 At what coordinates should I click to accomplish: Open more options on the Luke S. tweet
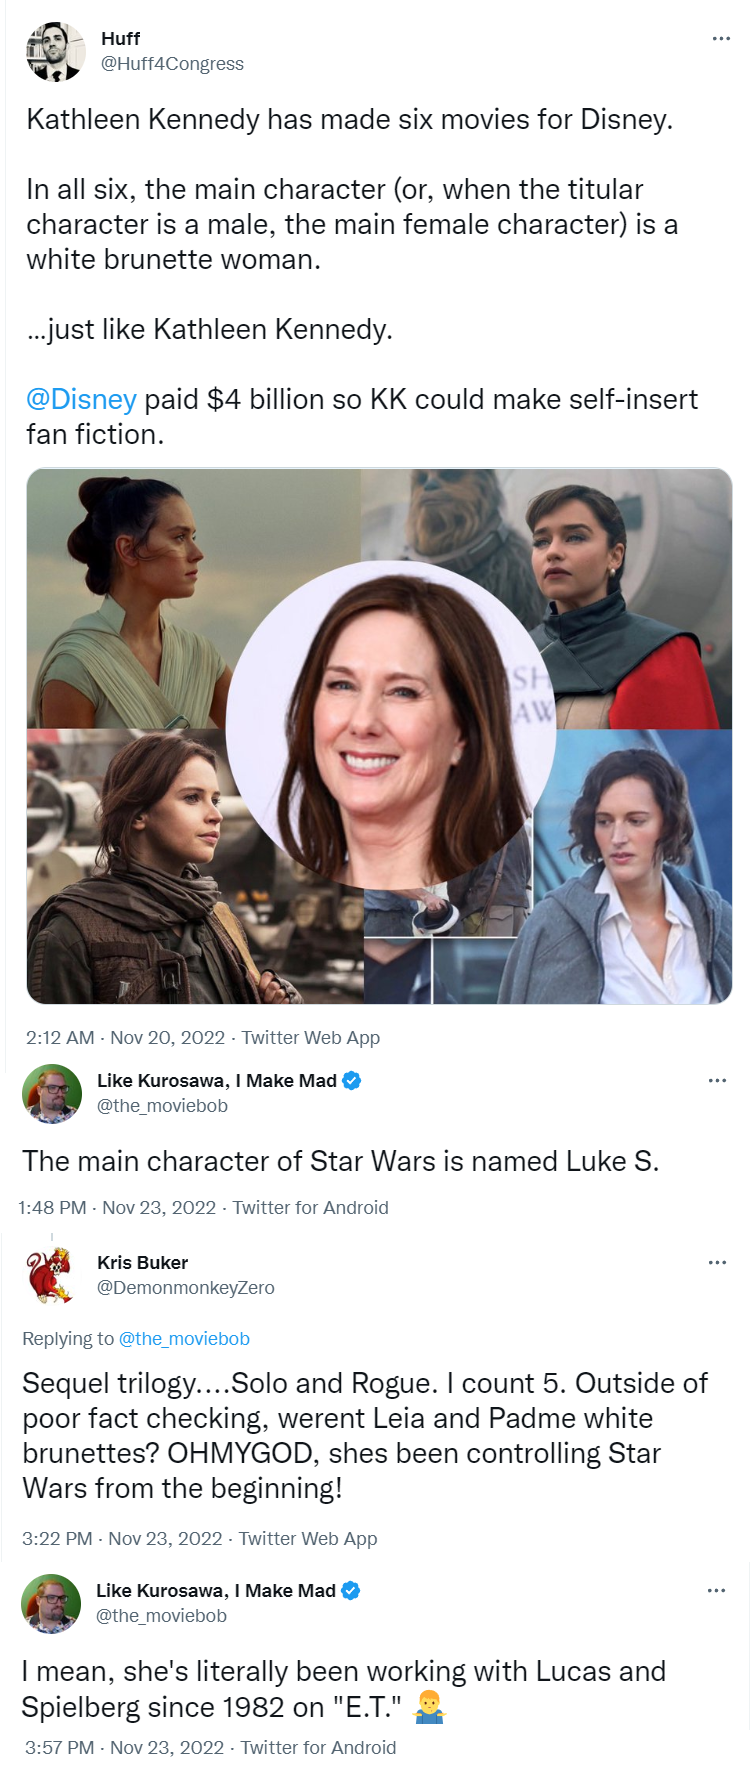click(x=717, y=1080)
